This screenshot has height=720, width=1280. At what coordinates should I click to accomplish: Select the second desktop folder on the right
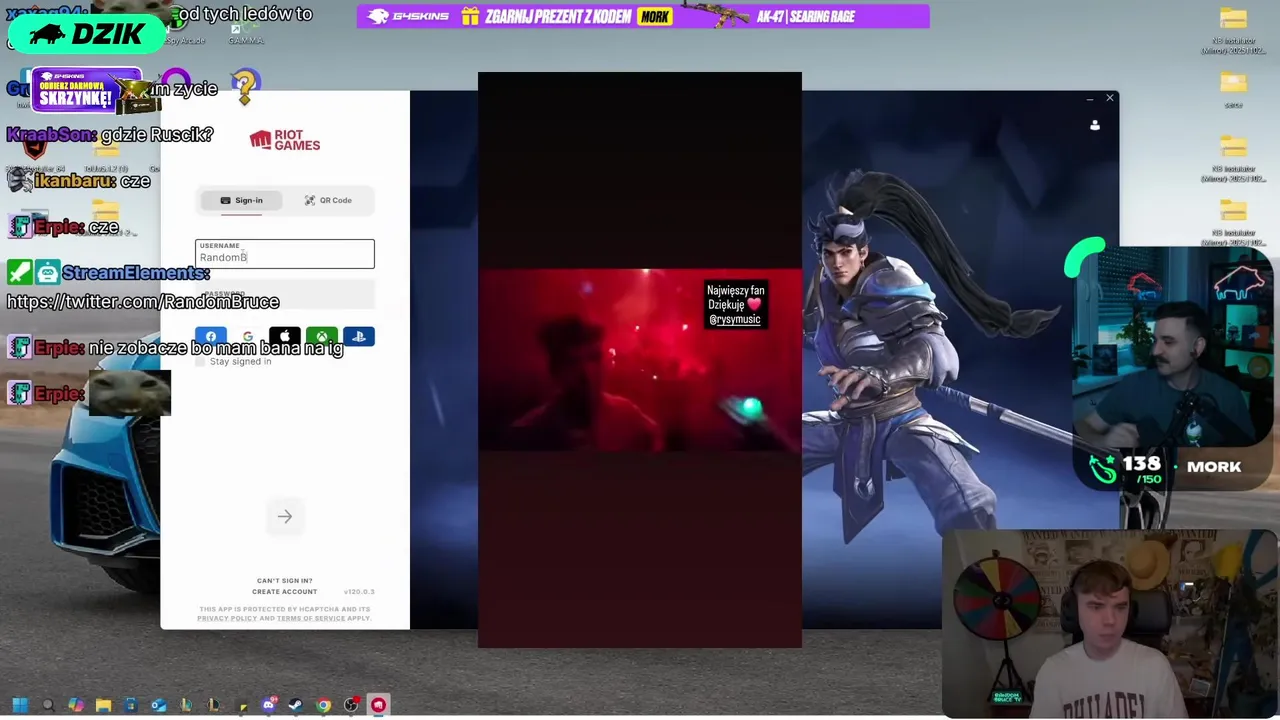[x=1233, y=82]
